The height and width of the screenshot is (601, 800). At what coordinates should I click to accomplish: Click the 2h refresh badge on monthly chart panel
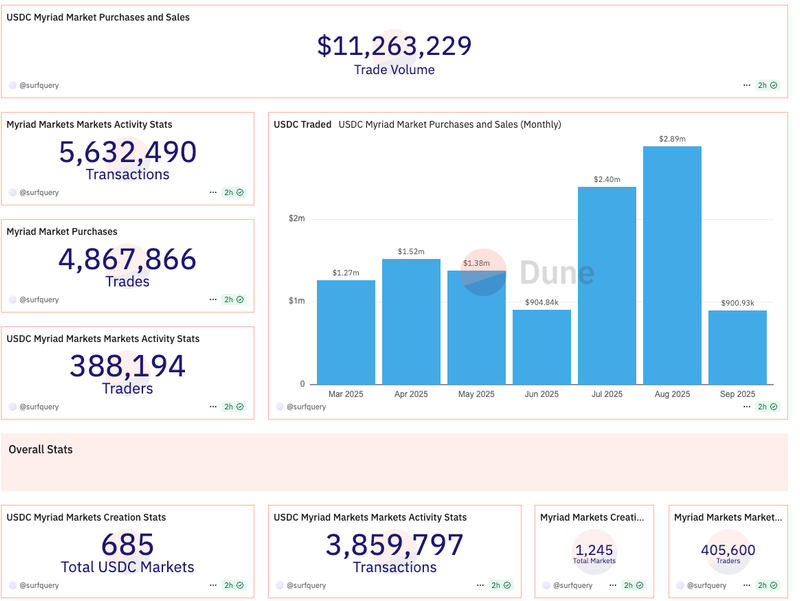point(767,407)
